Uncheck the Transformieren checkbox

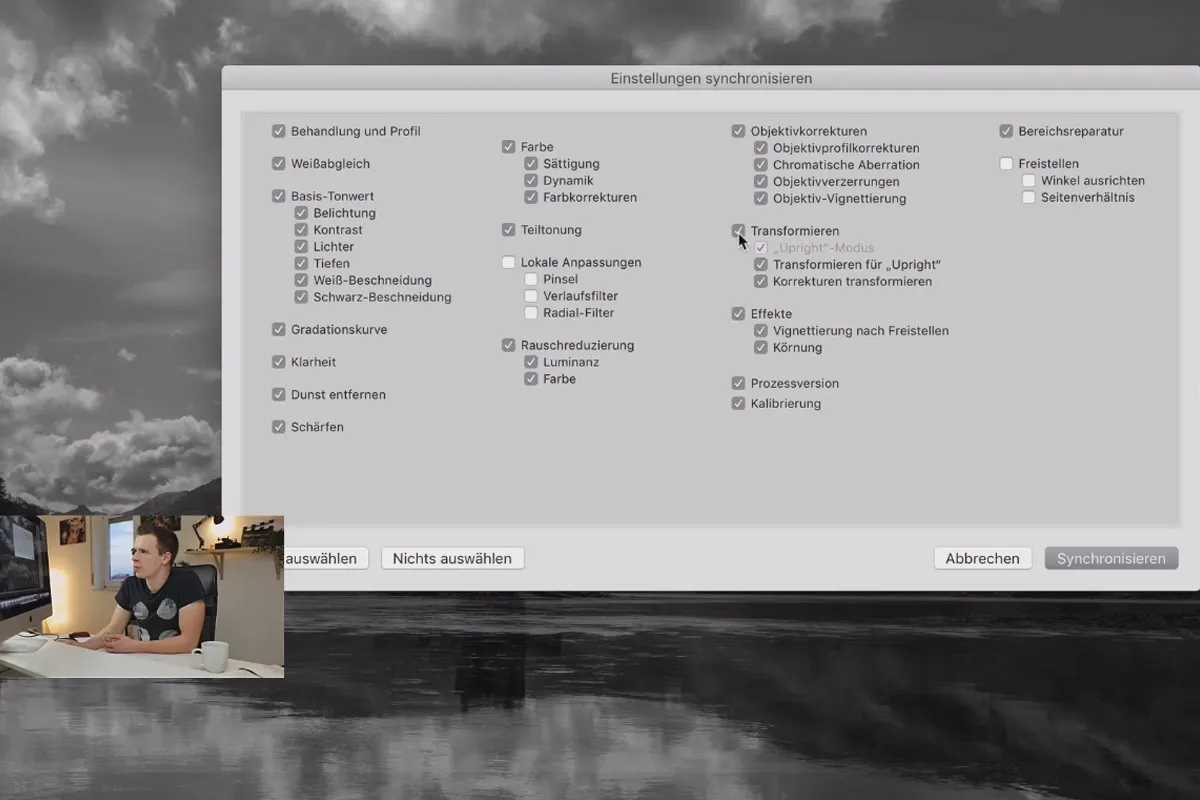739,231
